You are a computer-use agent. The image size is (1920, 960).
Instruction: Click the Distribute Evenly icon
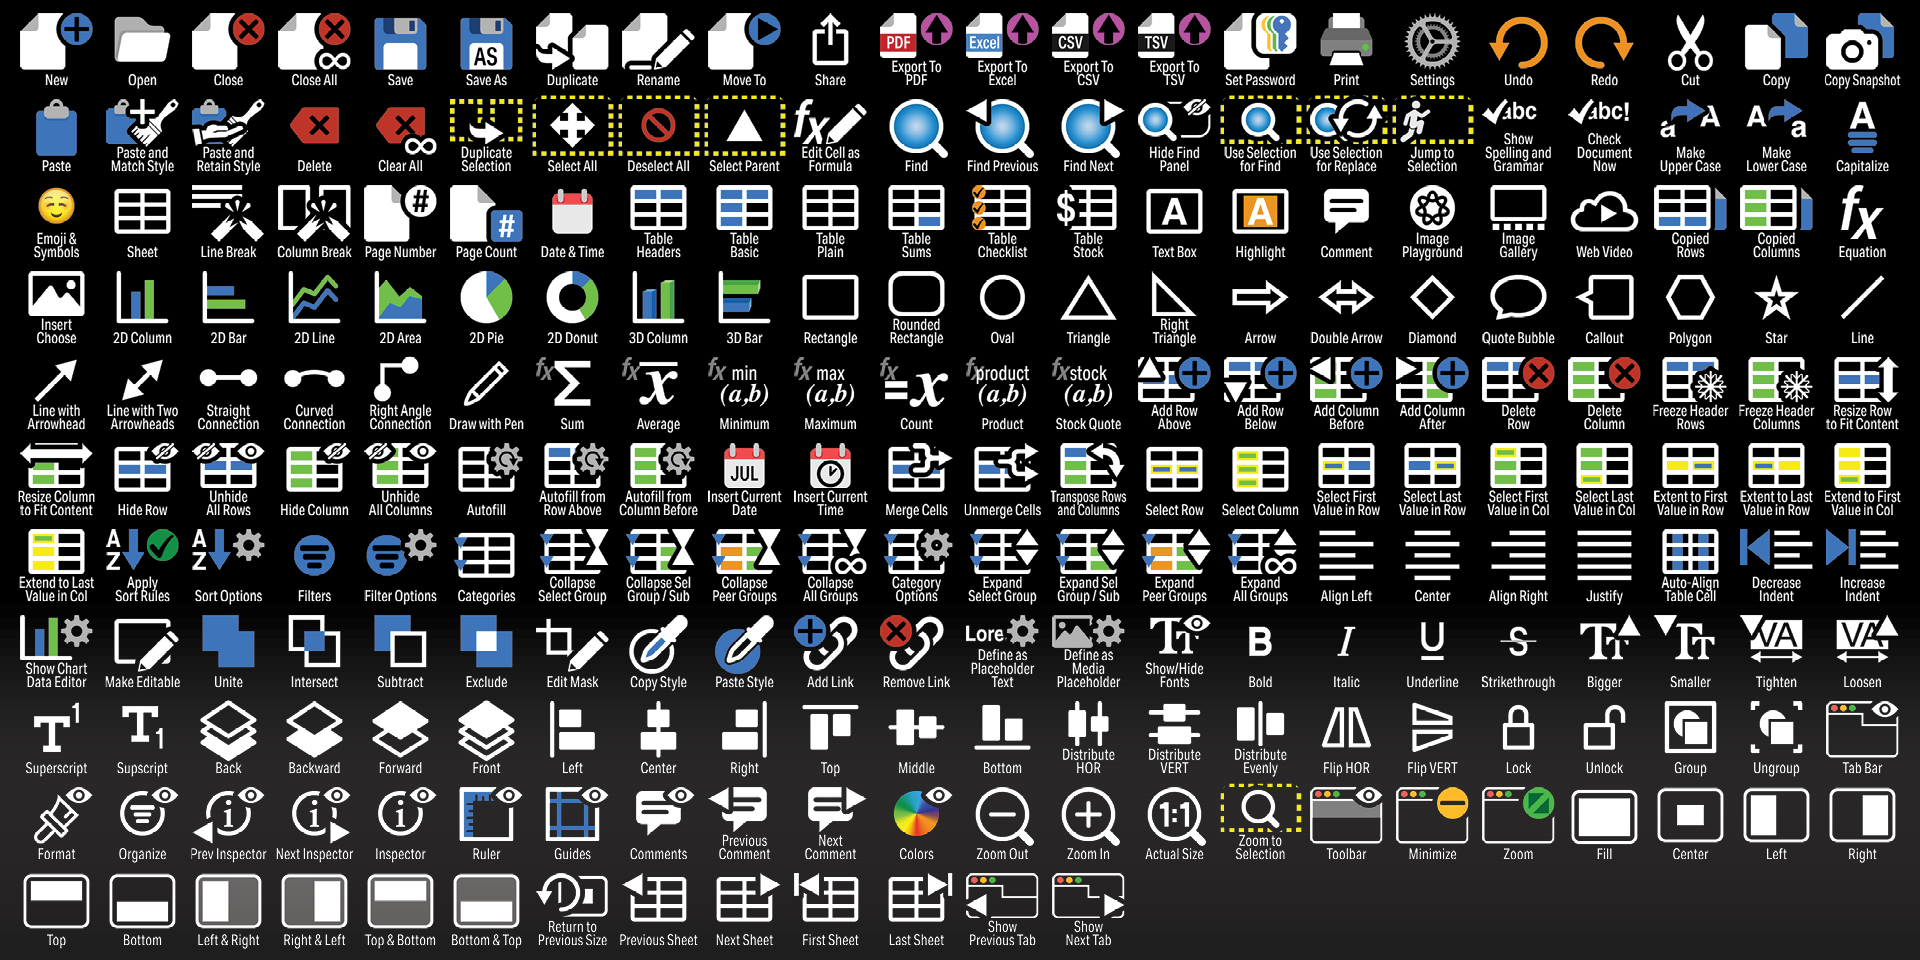coord(1260,724)
